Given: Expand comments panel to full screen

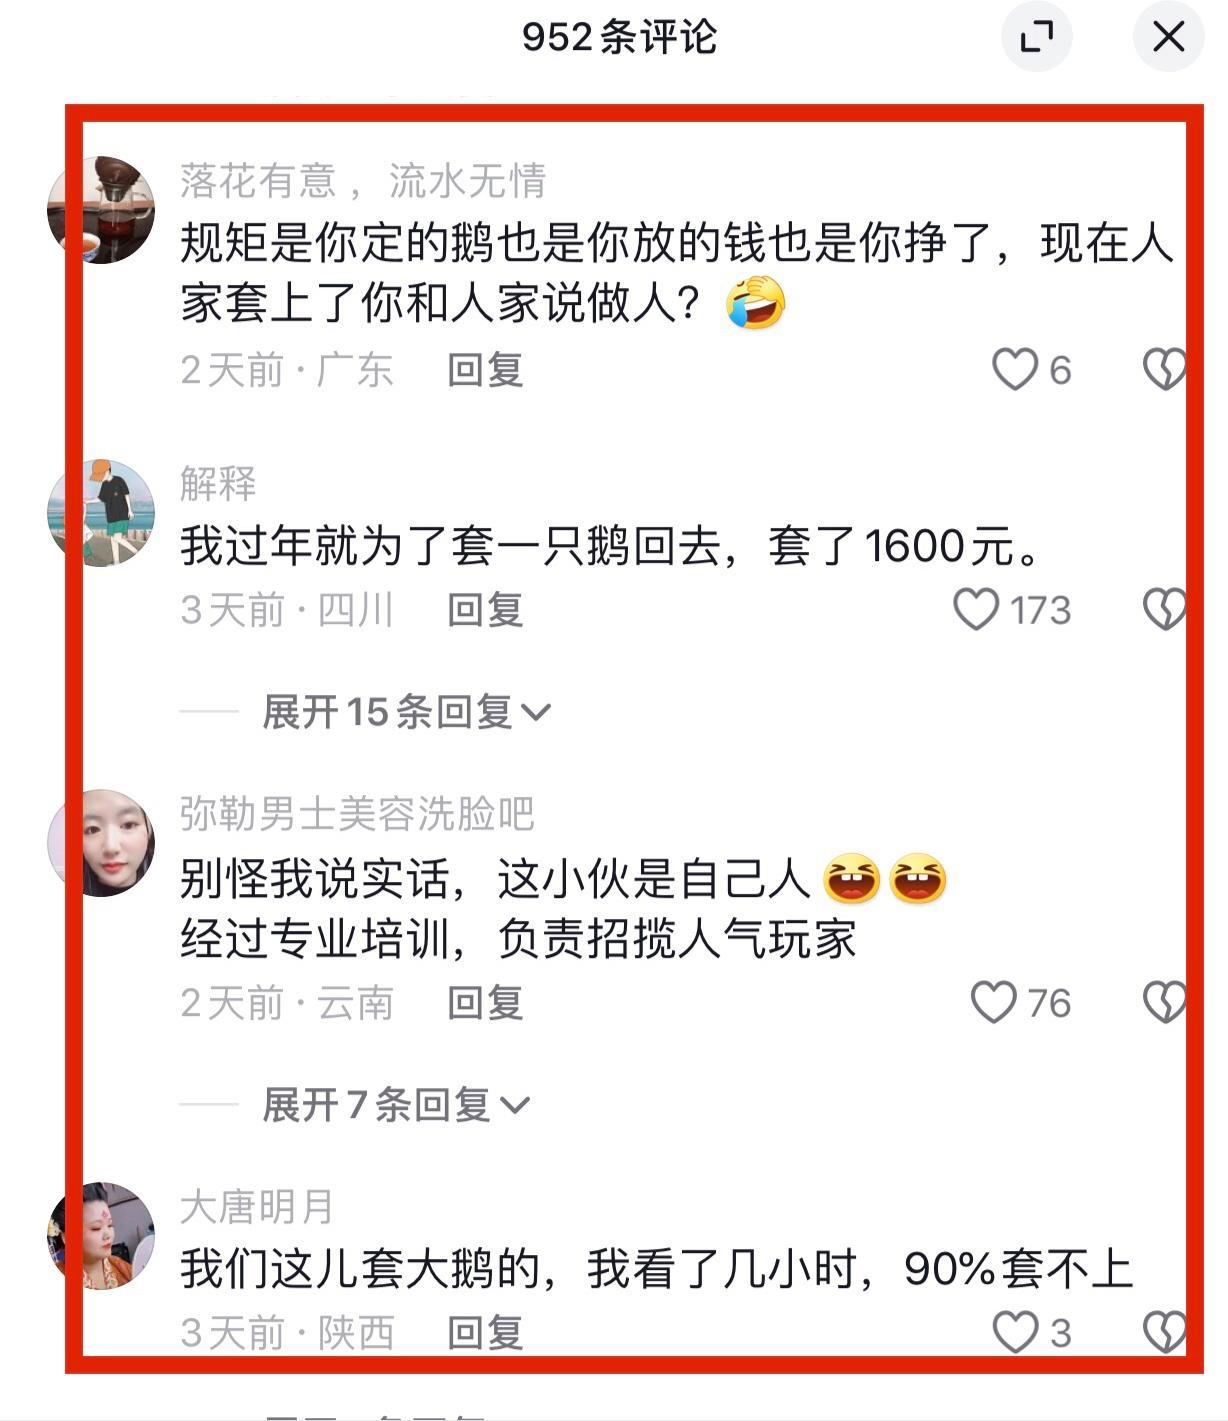Looking at the screenshot, I should [x=1037, y=37].
